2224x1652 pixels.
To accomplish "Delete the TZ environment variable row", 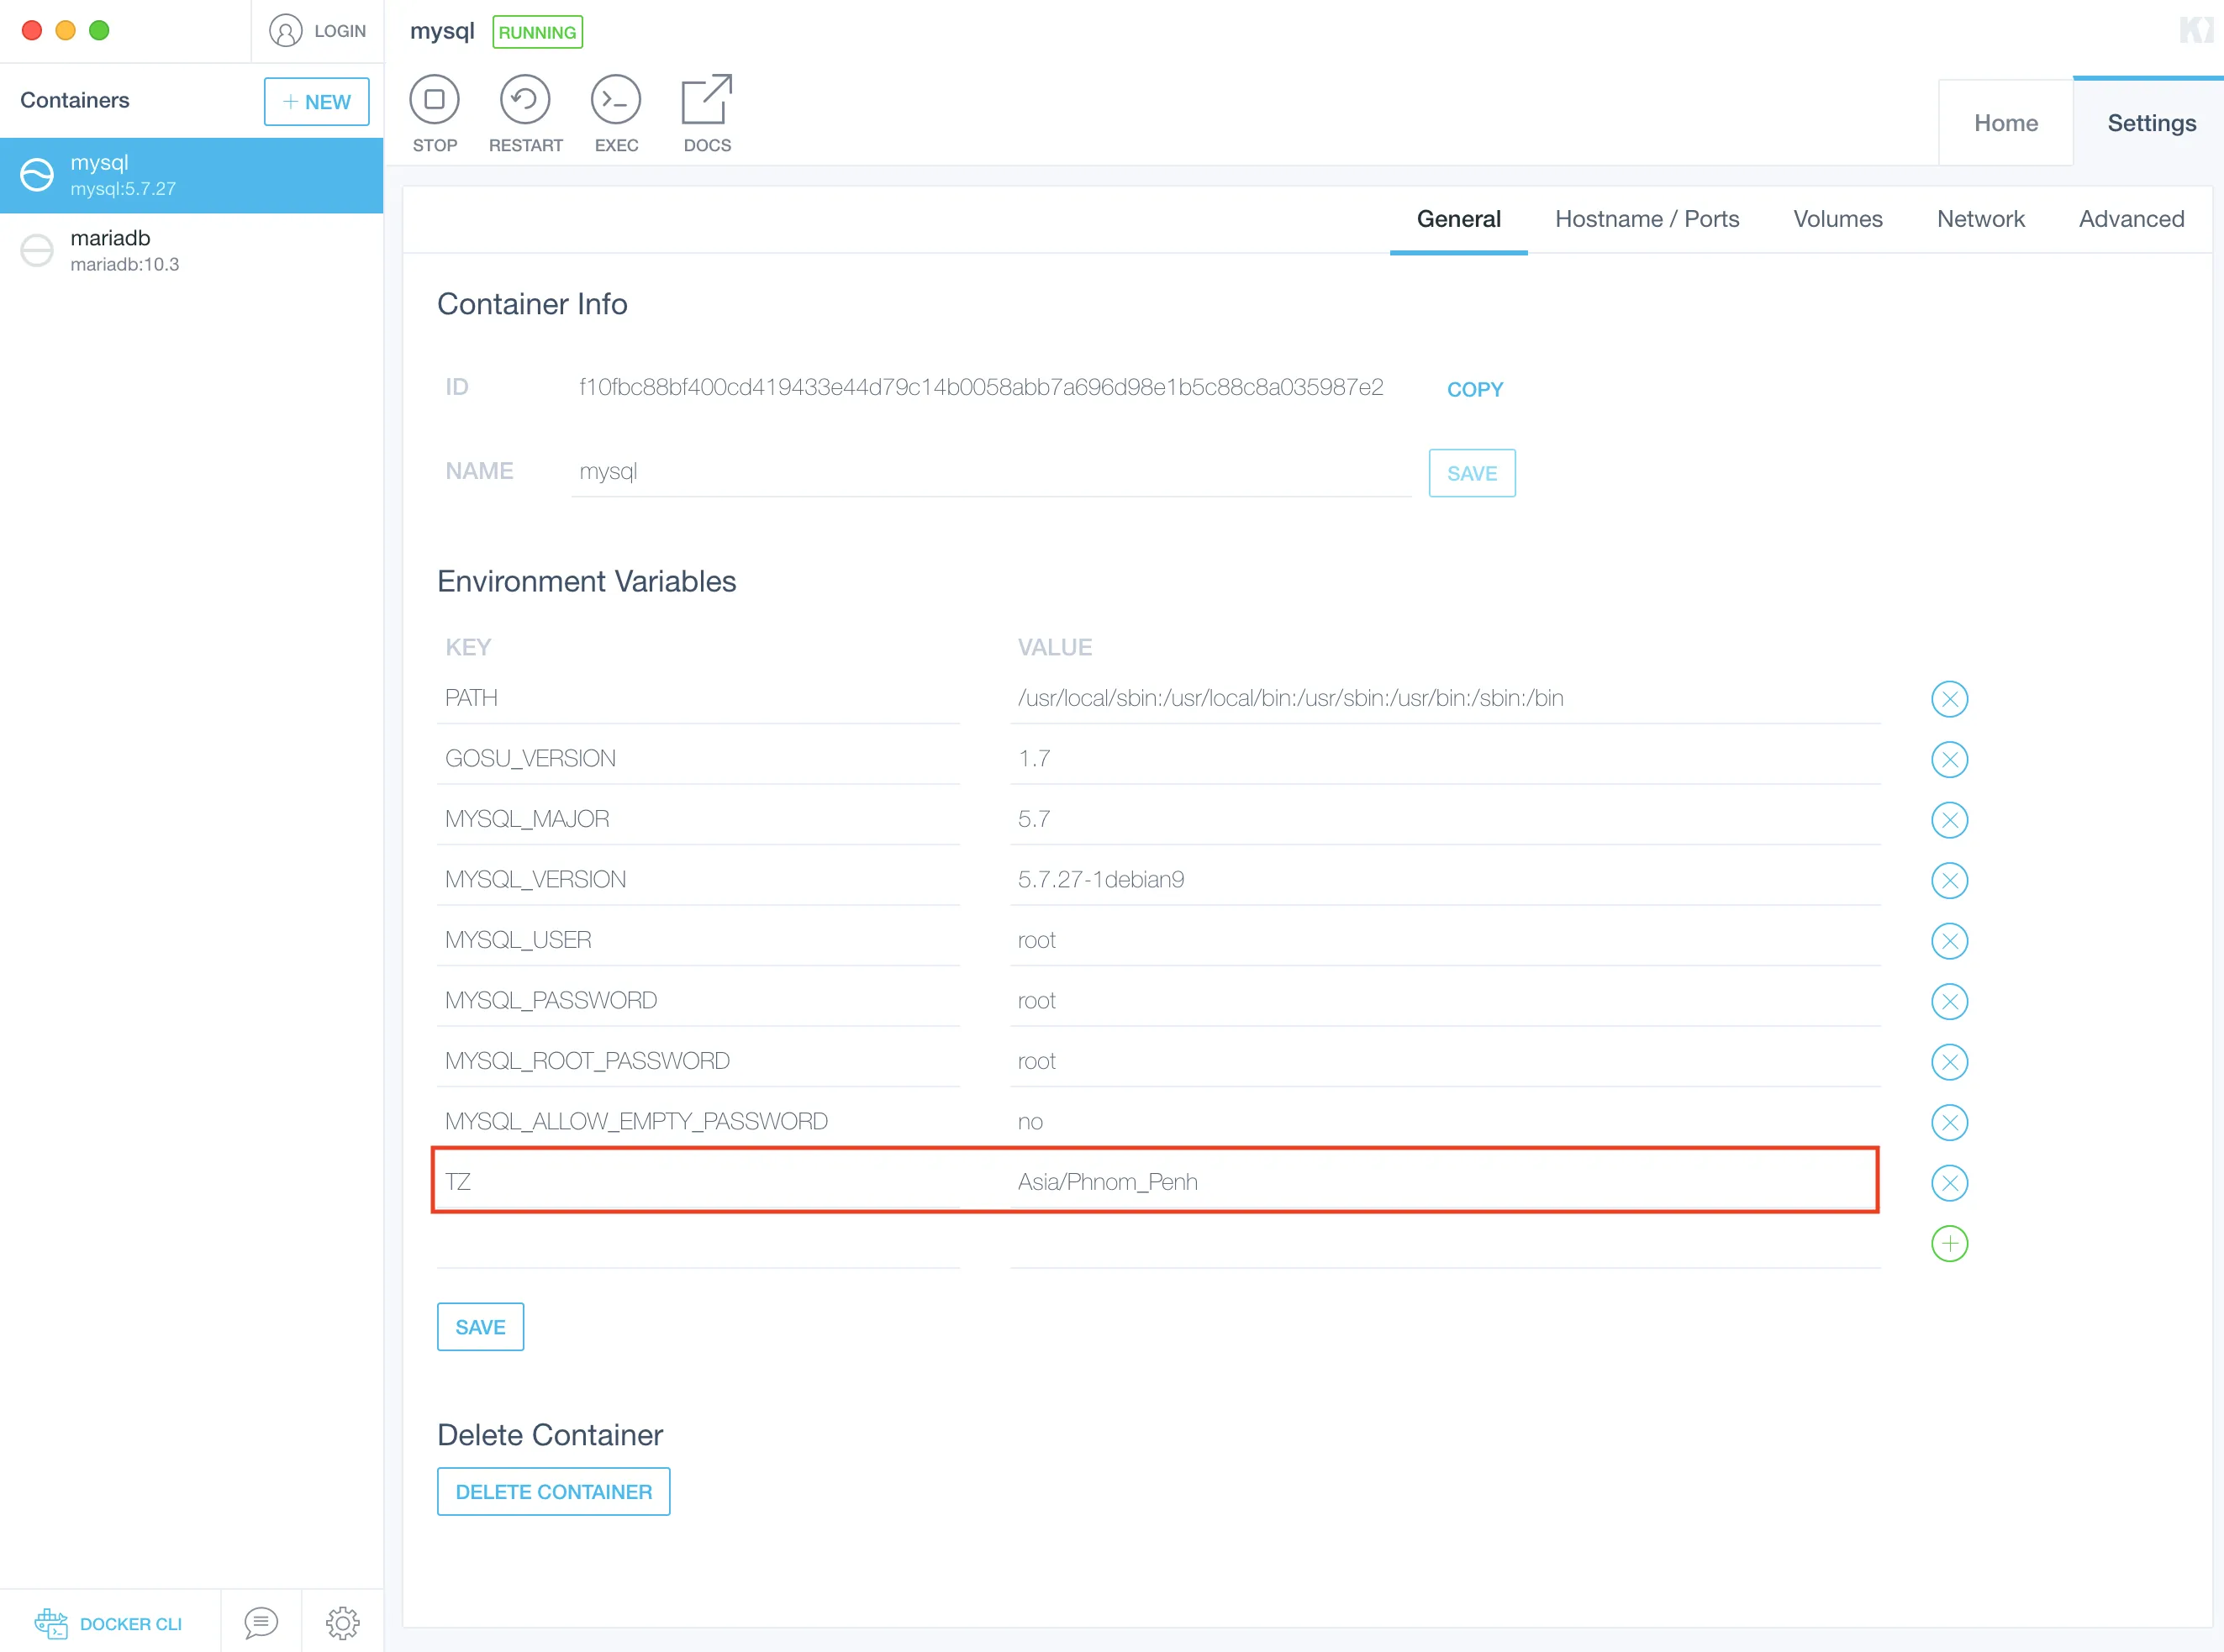I will [1949, 1183].
